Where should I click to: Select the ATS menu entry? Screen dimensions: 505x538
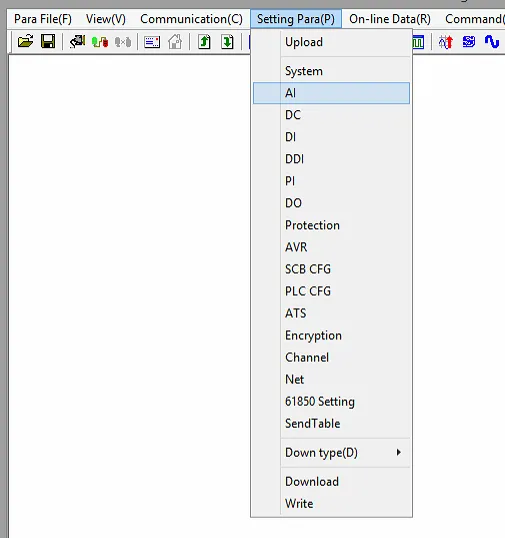click(331, 313)
